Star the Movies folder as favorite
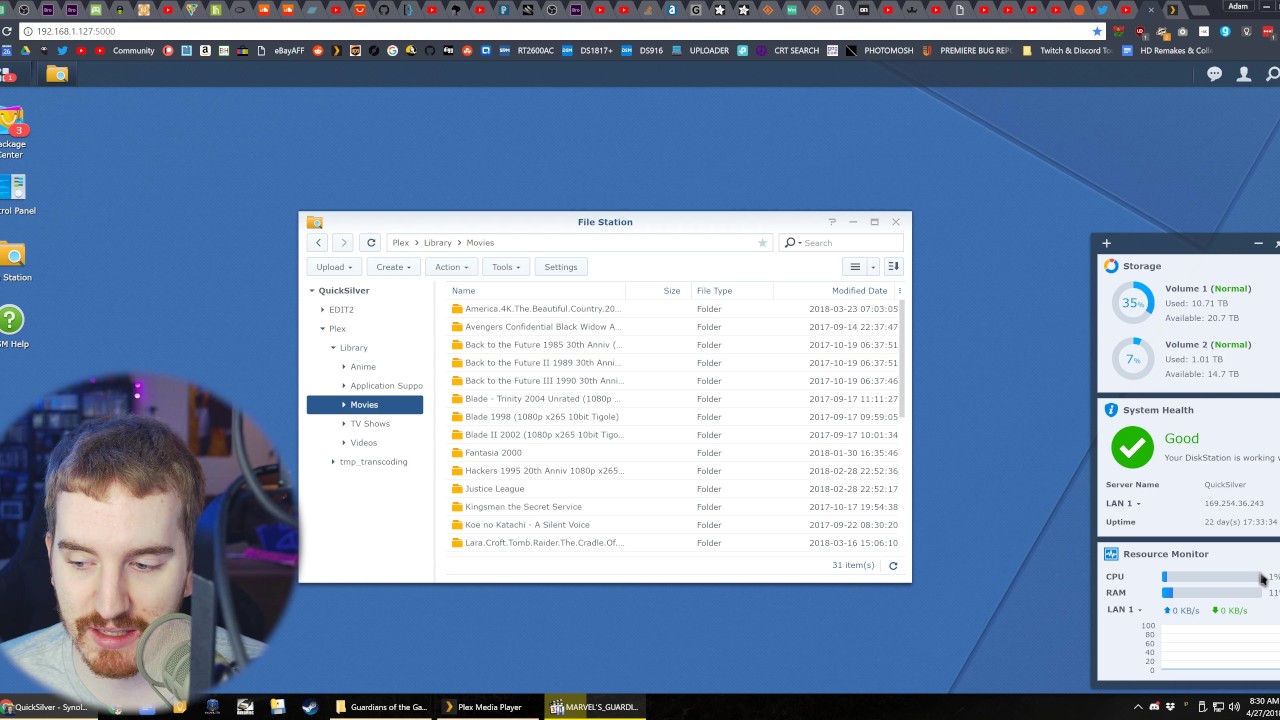Screen dimensions: 1280x720 pyautogui.click(x=762, y=242)
